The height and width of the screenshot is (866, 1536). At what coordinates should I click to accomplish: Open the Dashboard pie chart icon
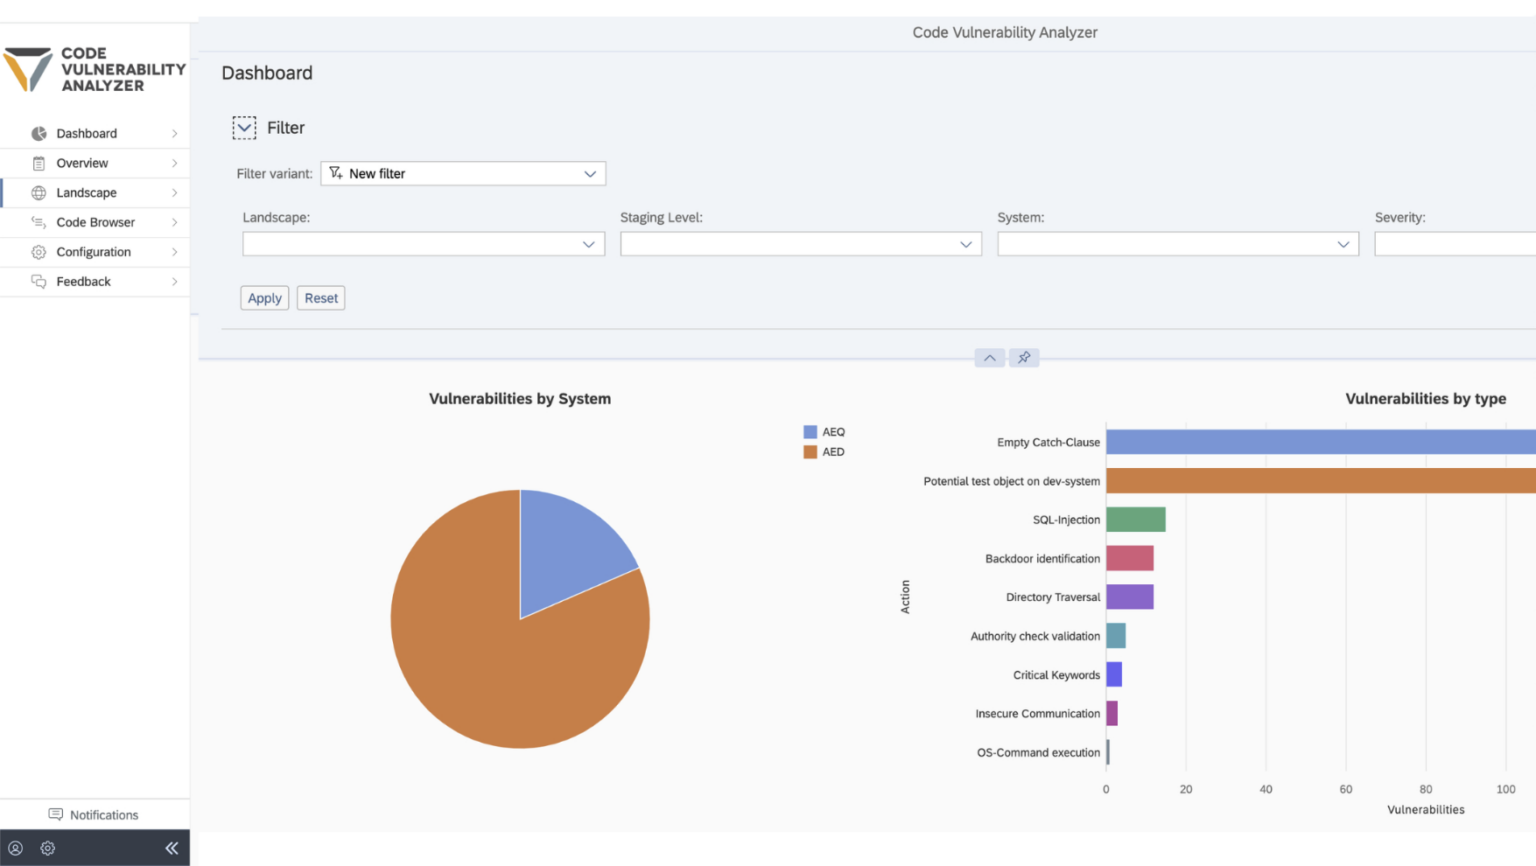[x=38, y=133]
